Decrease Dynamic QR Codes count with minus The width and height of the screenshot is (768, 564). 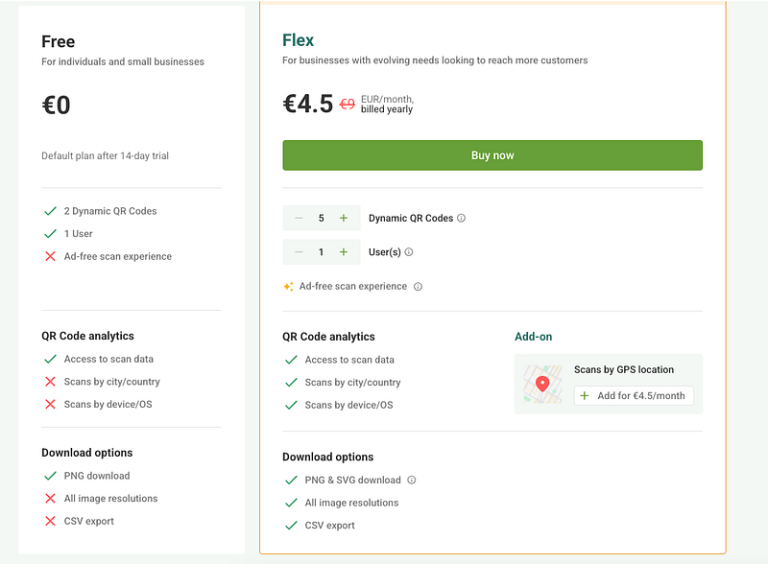click(299, 218)
